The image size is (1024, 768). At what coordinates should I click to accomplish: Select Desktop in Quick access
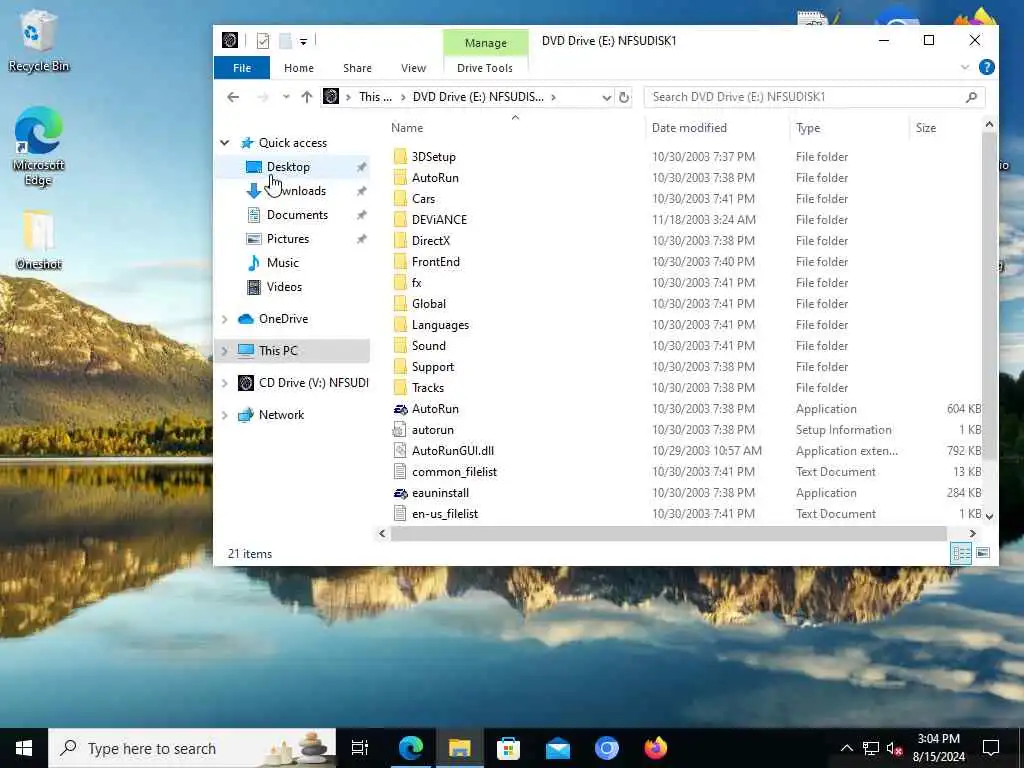pos(288,167)
